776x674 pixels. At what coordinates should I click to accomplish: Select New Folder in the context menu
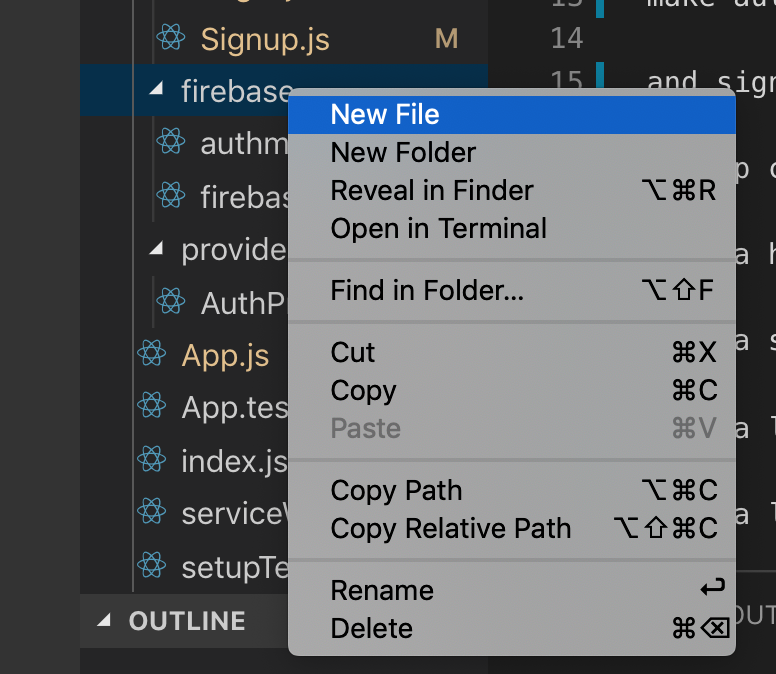[x=403, y=153]
